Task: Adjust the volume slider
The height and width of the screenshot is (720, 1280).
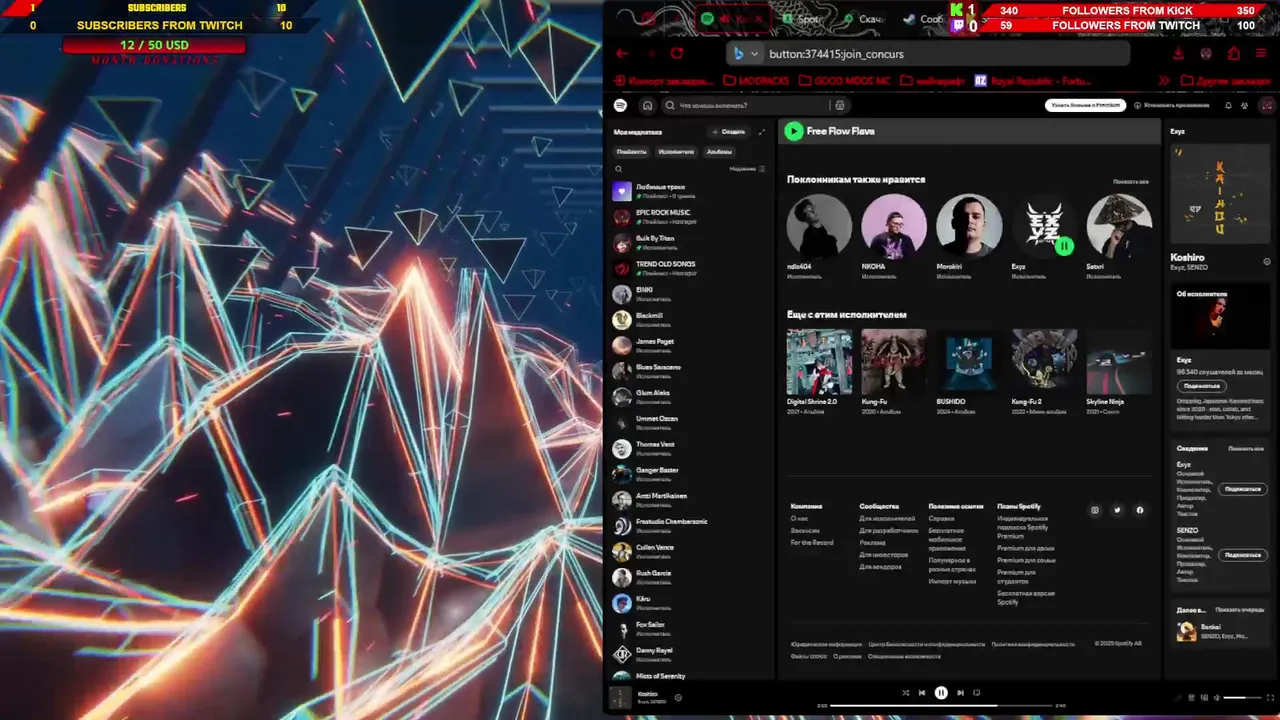Action: click(1242, 698)
